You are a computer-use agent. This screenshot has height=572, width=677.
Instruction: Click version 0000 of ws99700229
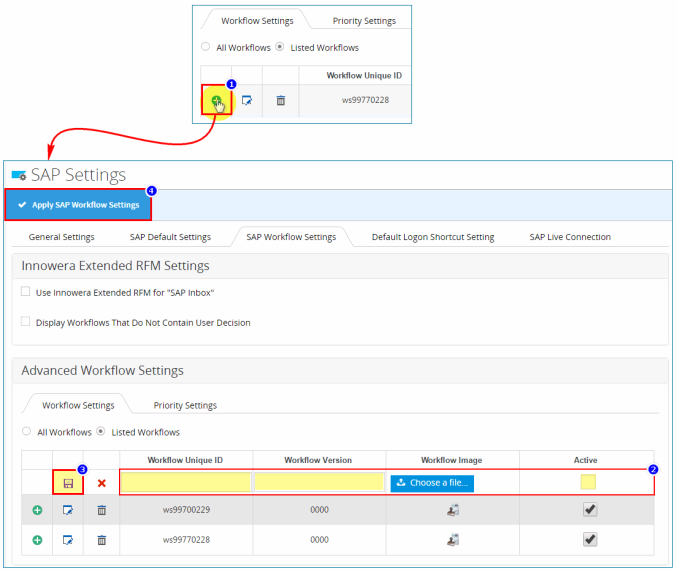(320, 510)
